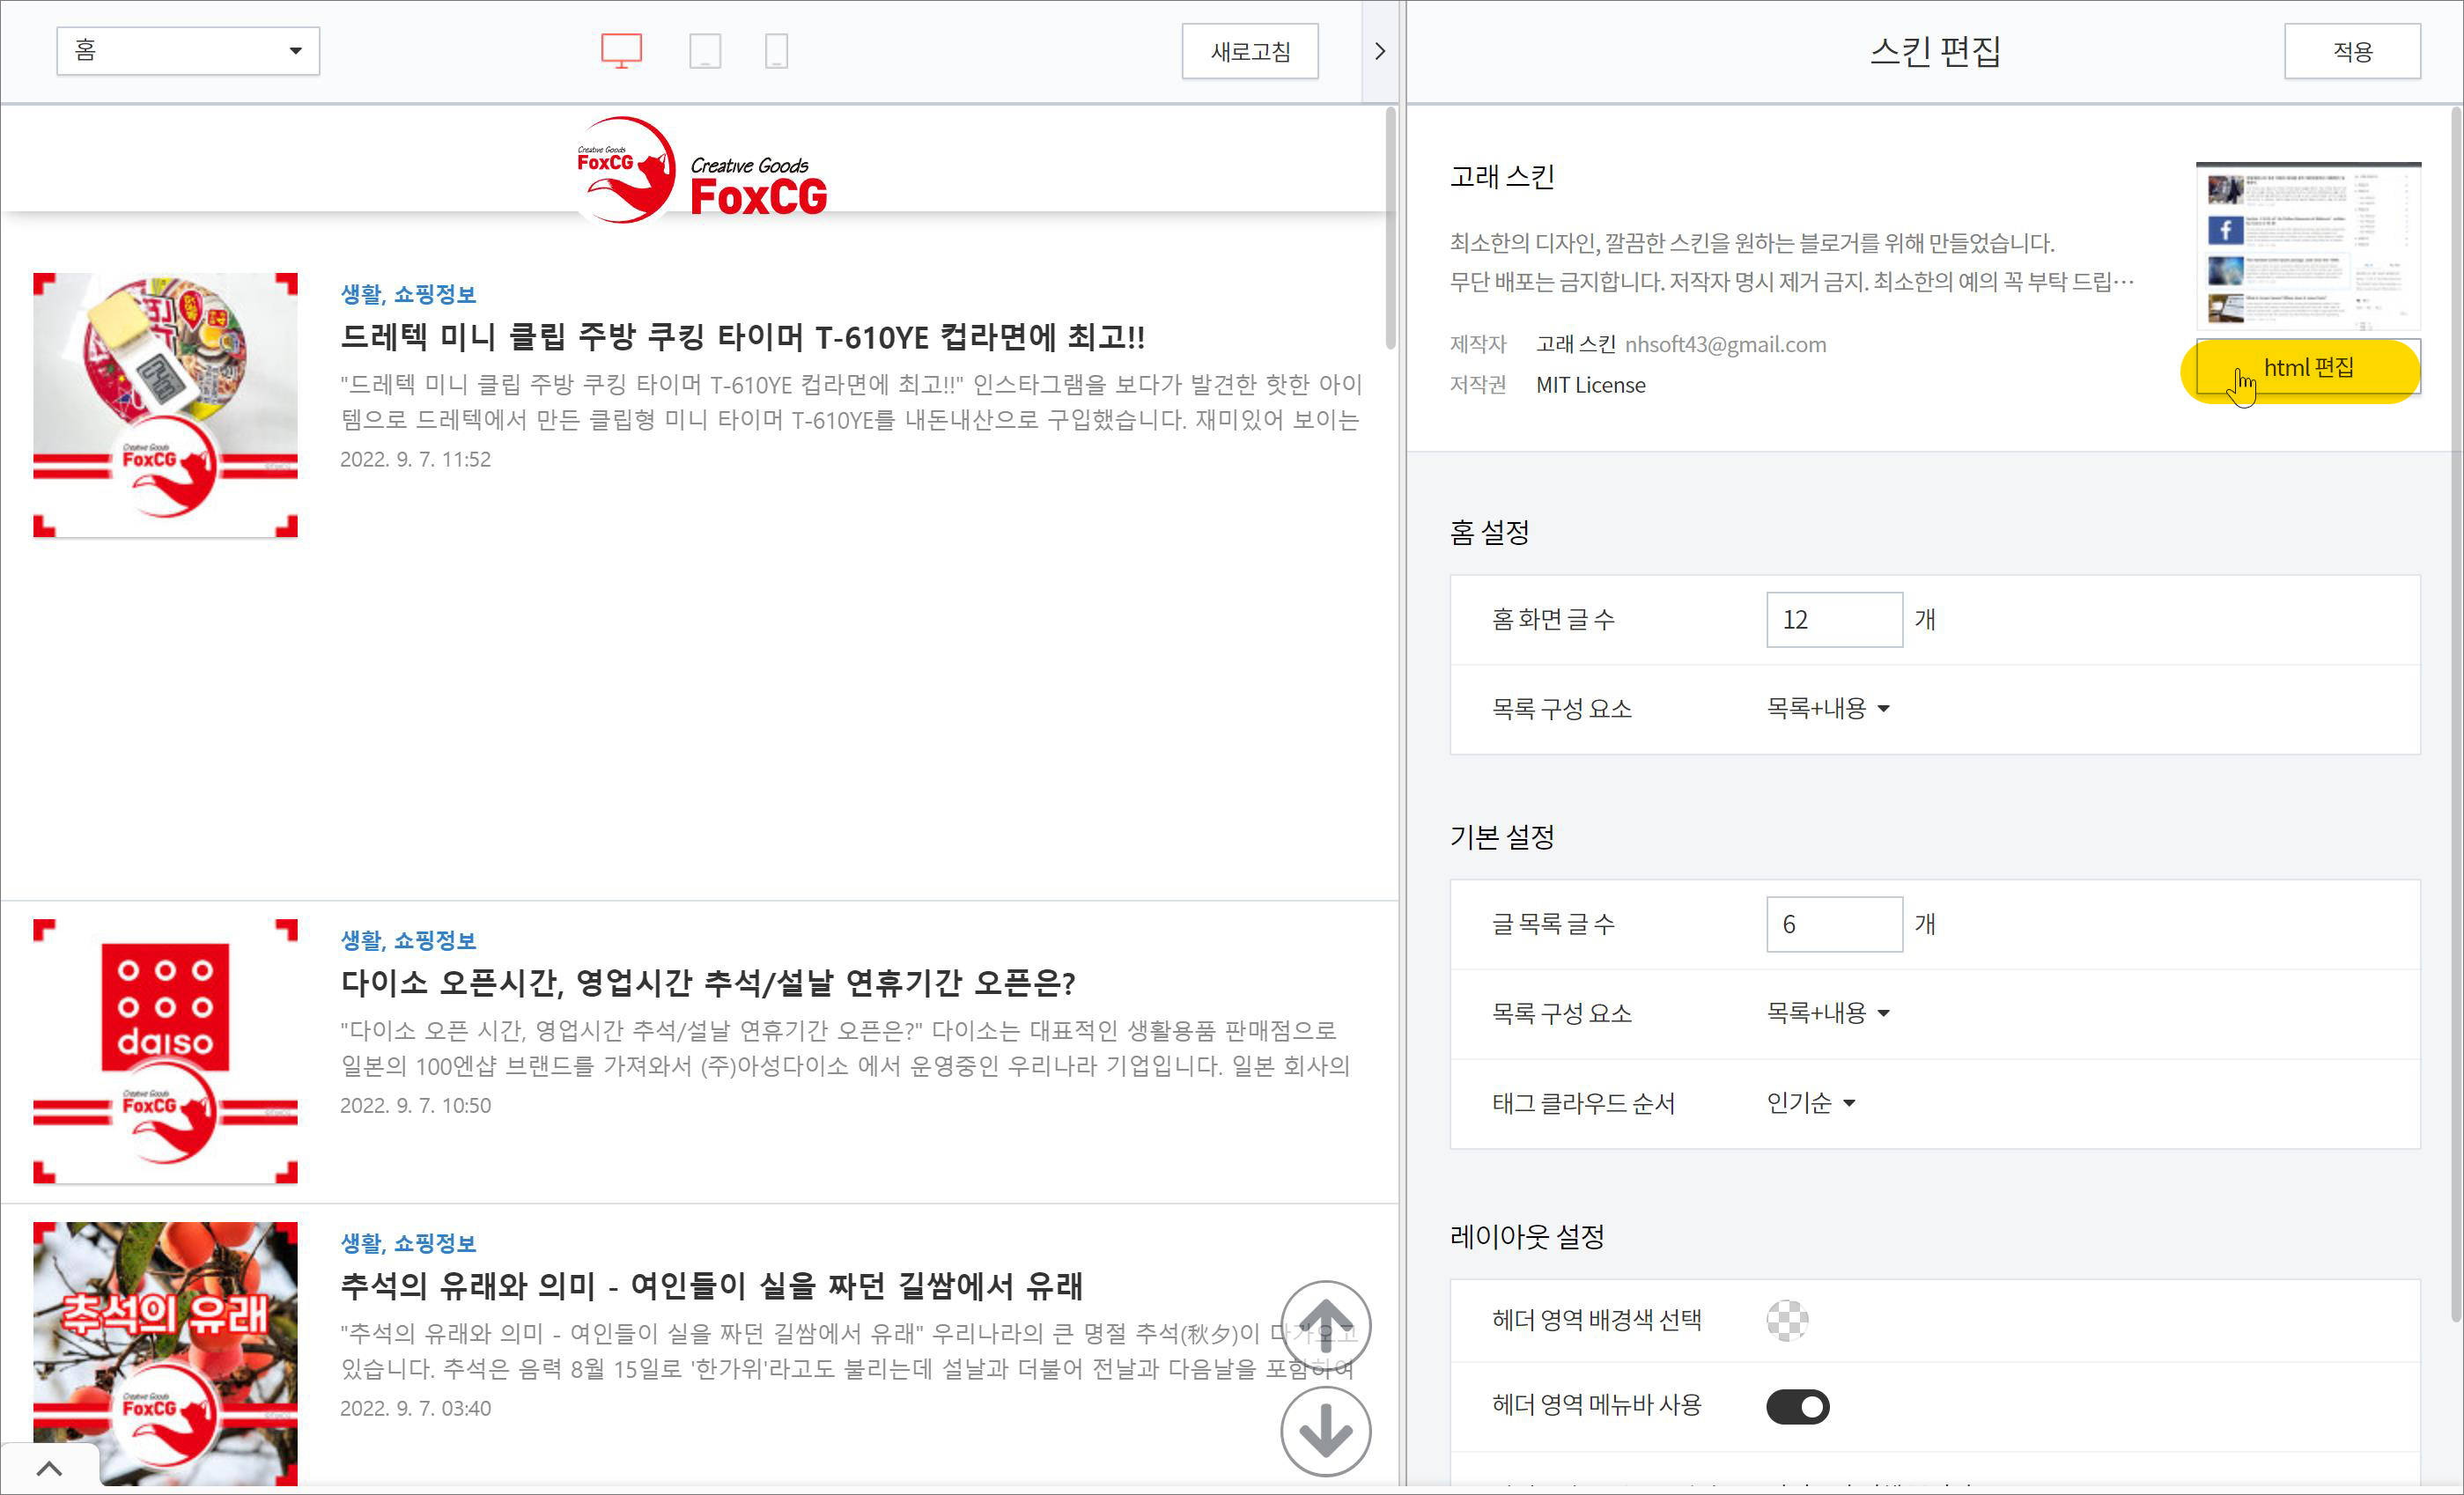Viewport: 2464px width, 1495px height.
Task: Open 기본 설정 목록 구성 요소 dropdown
Action: coord(1827,1013)
